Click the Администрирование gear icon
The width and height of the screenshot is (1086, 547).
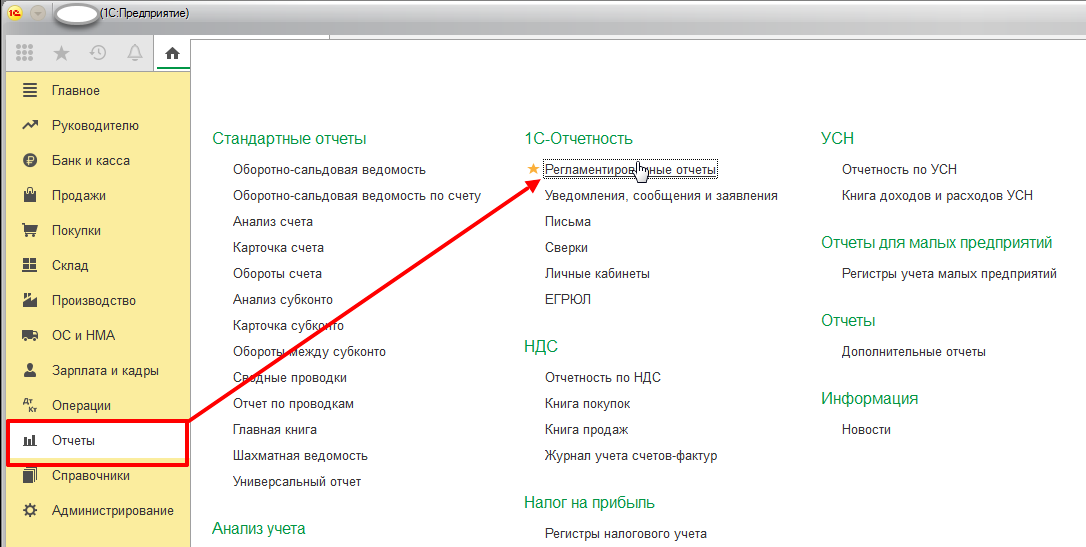[x=30, y=511]
